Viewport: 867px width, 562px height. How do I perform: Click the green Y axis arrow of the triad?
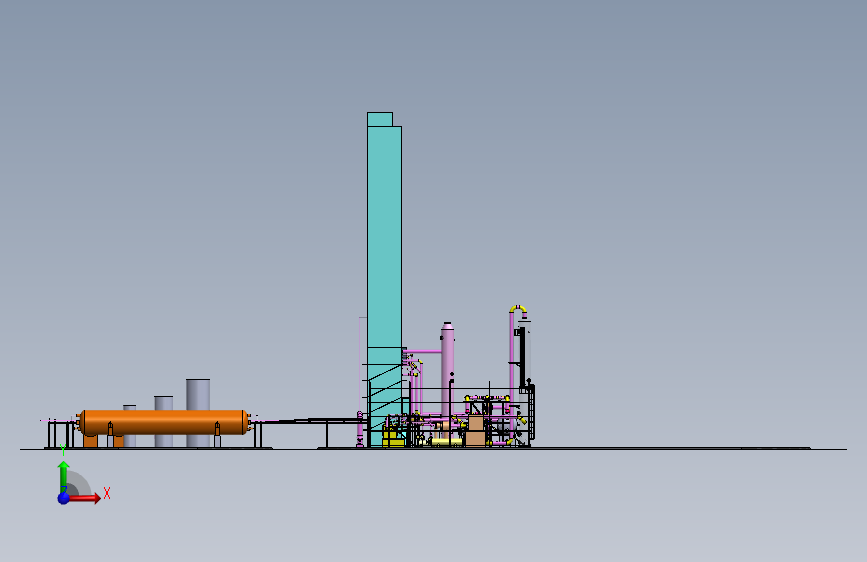tap(64, 477)
